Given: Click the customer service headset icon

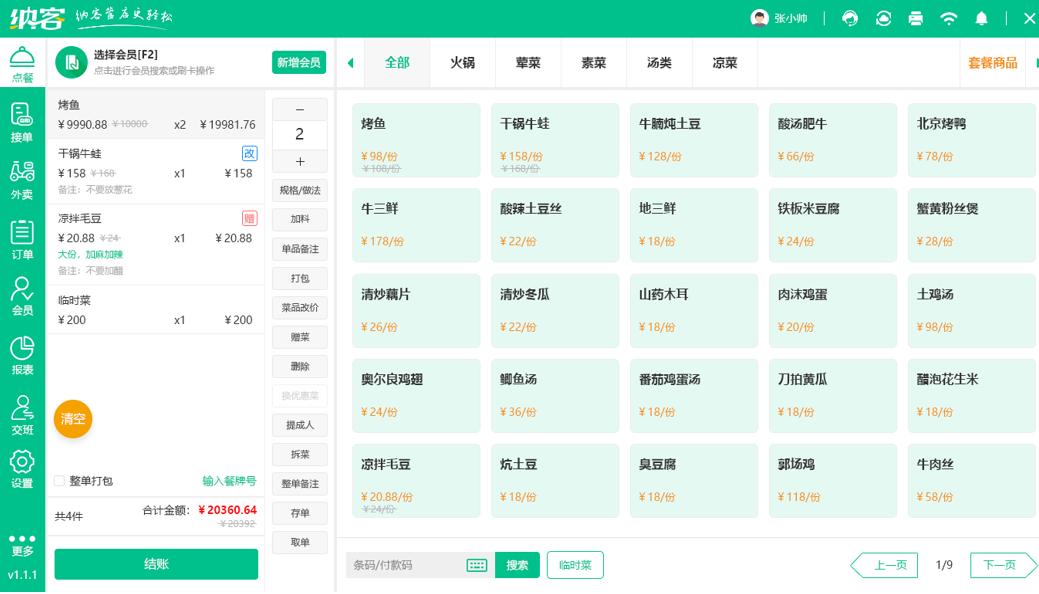Looking at the screenshot, I should [x=850, y=18].
